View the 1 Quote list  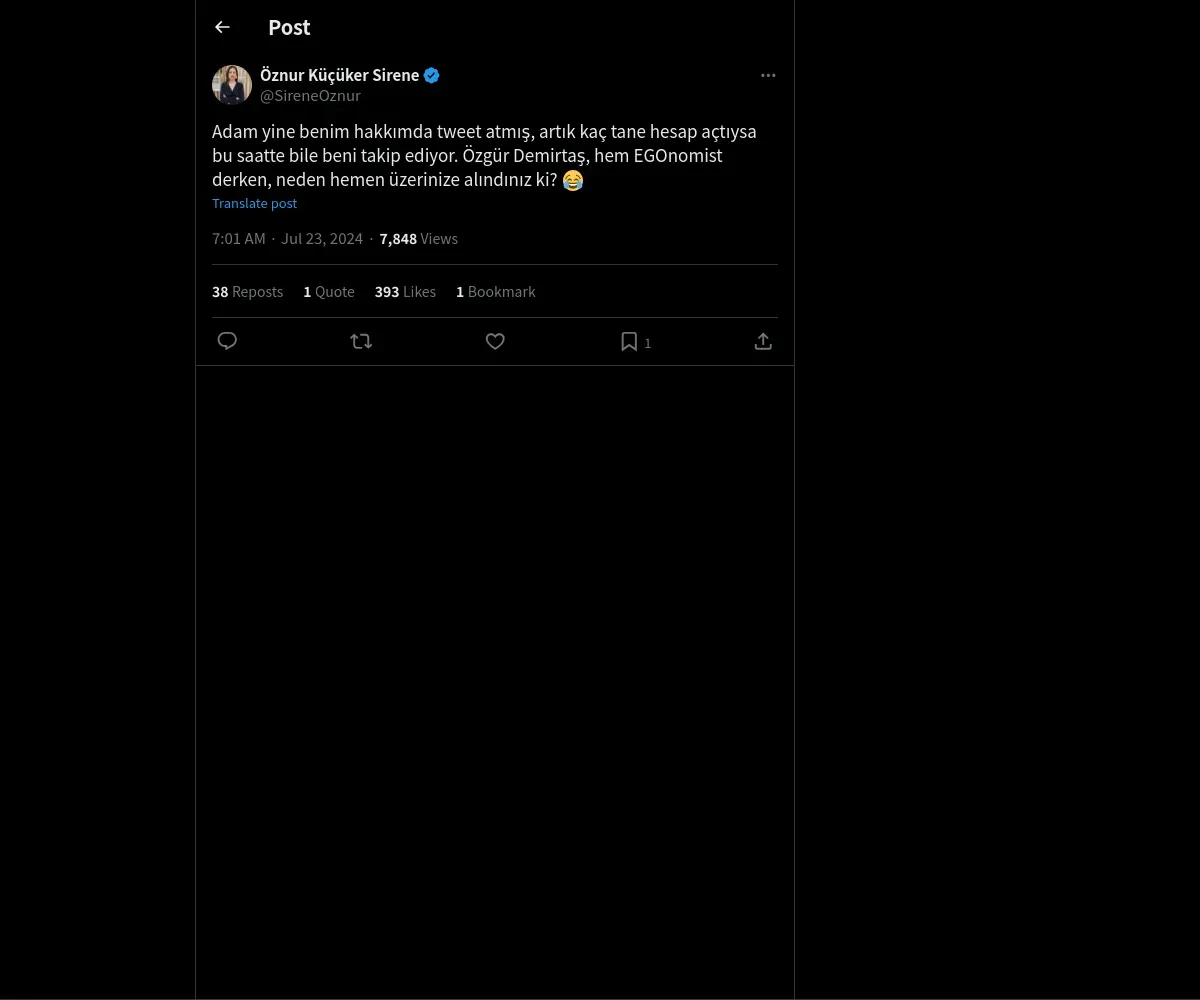(x=329, y=292)
